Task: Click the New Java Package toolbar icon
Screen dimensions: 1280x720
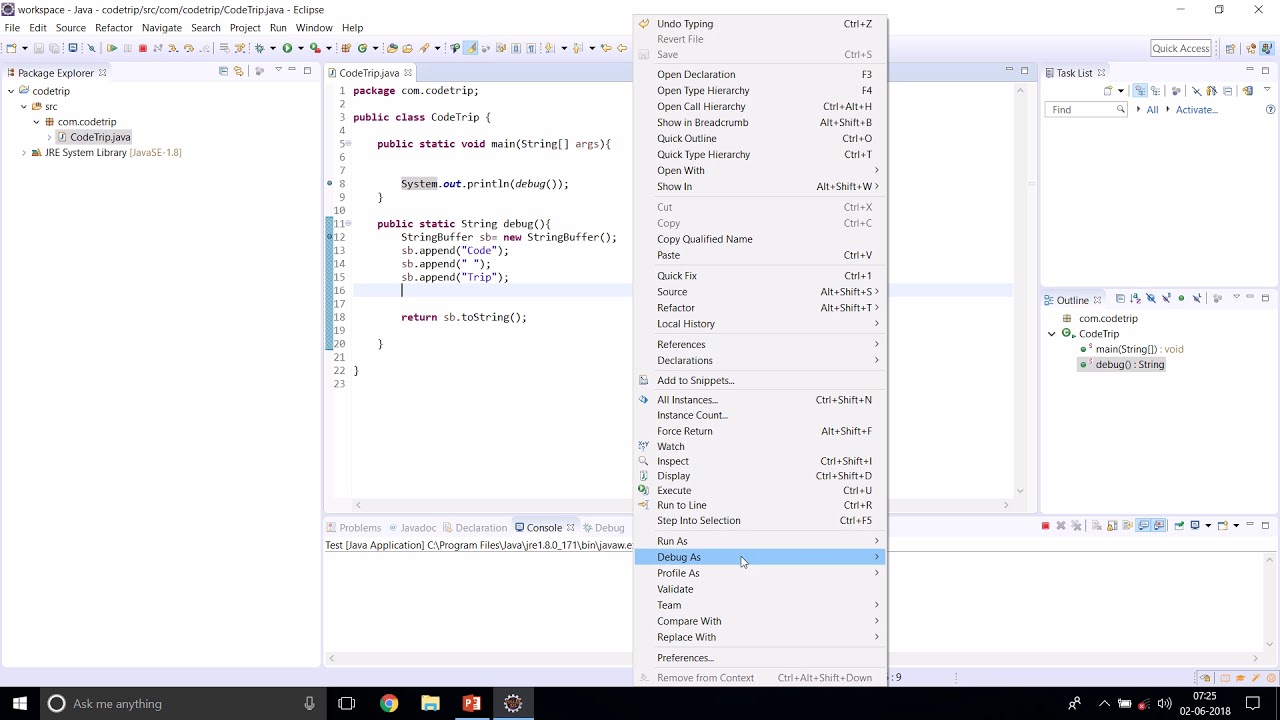Action: coord(346,48)
